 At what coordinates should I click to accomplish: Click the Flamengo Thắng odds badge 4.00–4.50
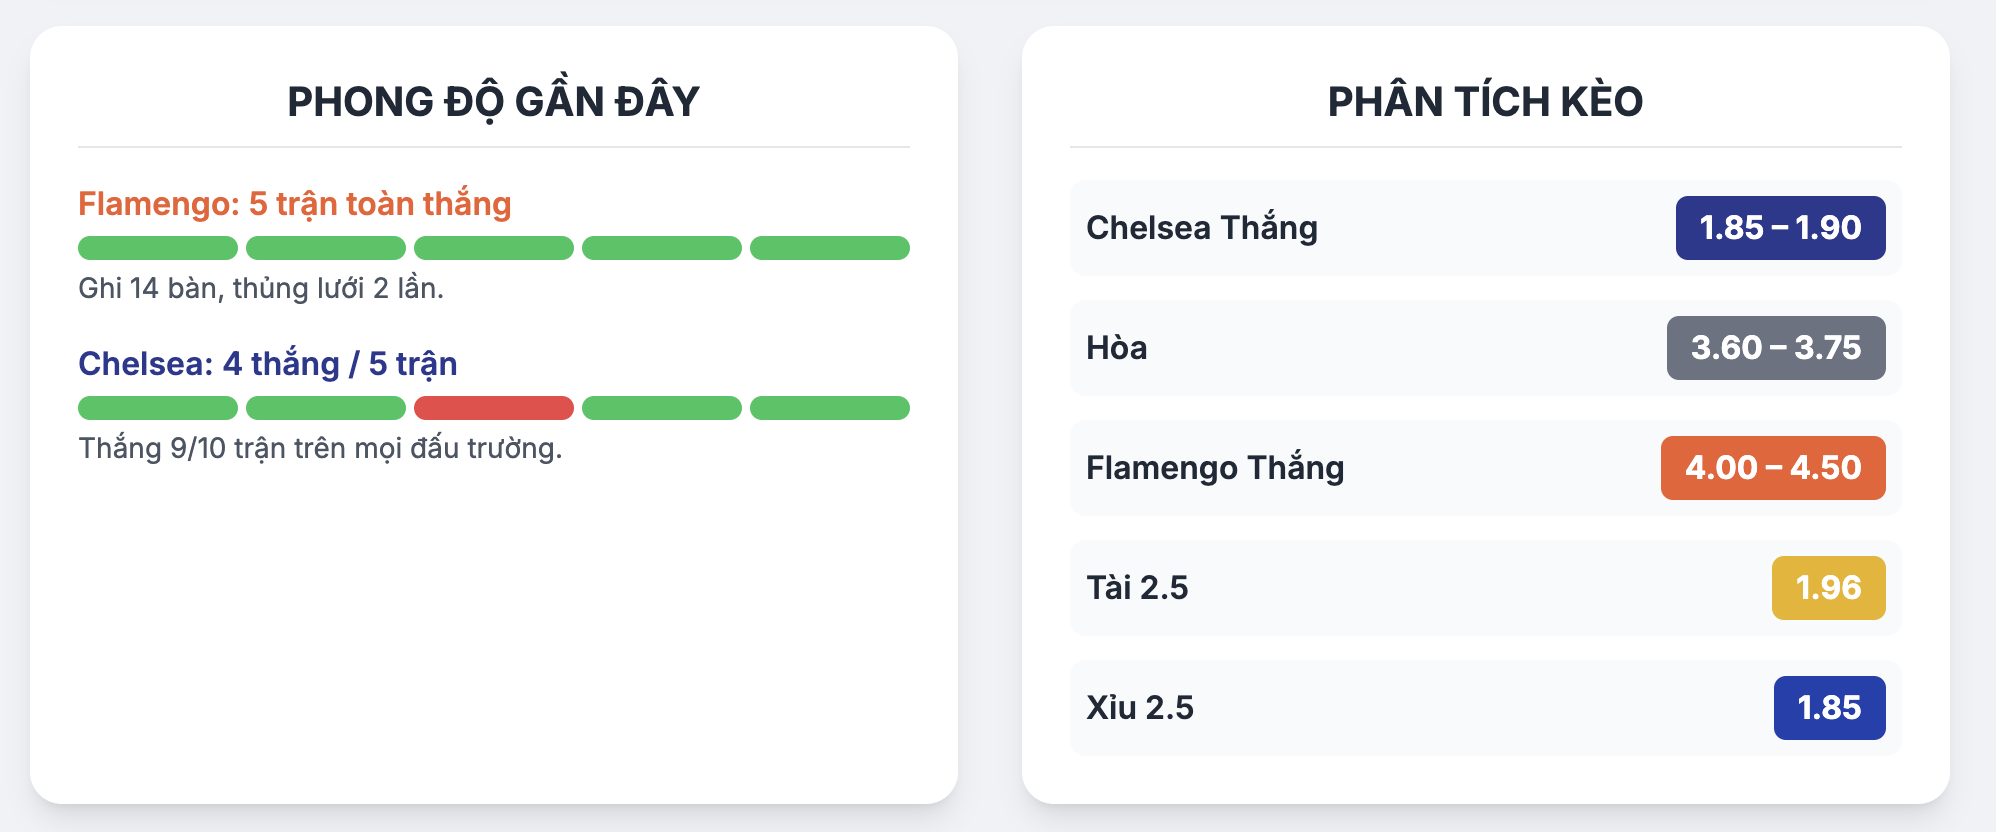pyautogui.click(x=1773, y=468)
